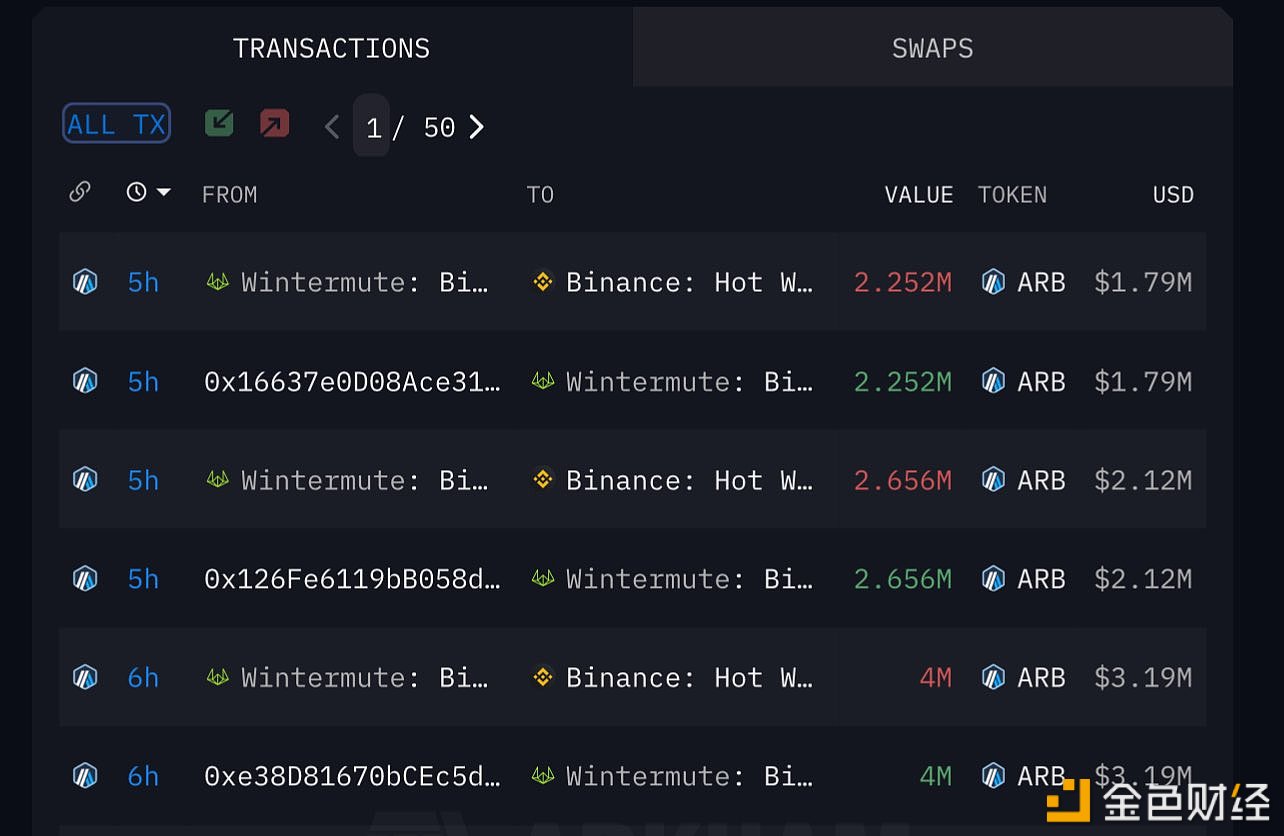This screenshot has width=1284, height=836.
Task: Click total pages number 50
Action: pos(439,127)
